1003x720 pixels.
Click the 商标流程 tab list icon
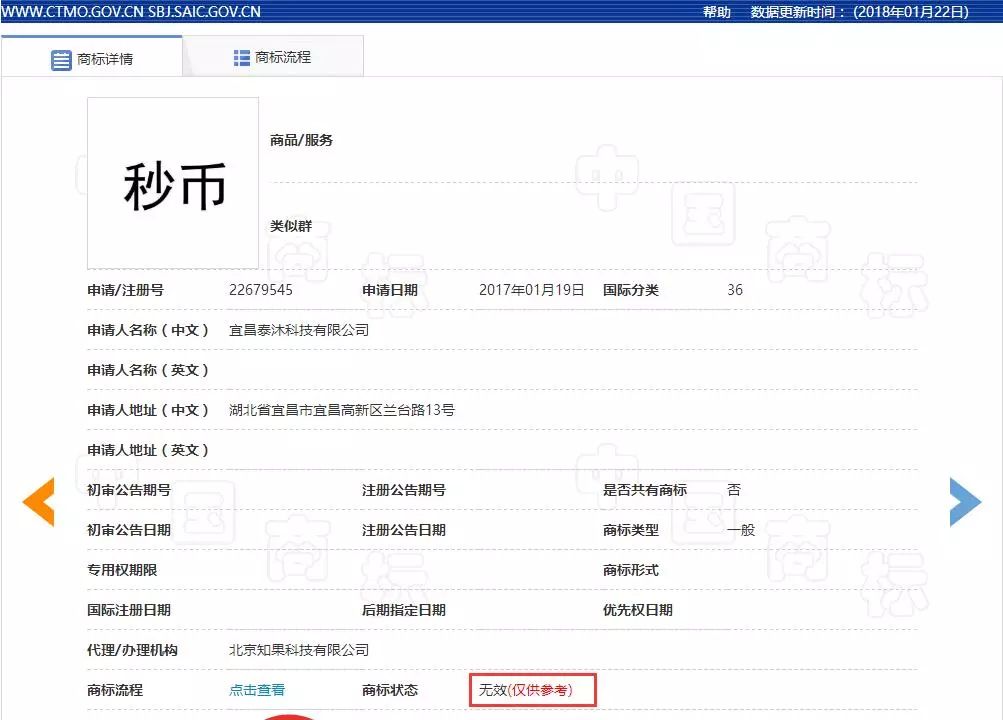click(x=242, y=58)
